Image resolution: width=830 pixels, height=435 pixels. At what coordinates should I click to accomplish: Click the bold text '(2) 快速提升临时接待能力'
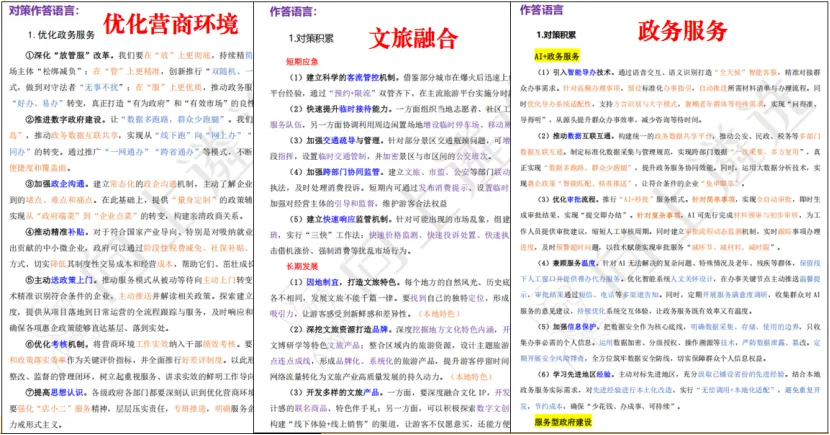[x=338, y=109]
